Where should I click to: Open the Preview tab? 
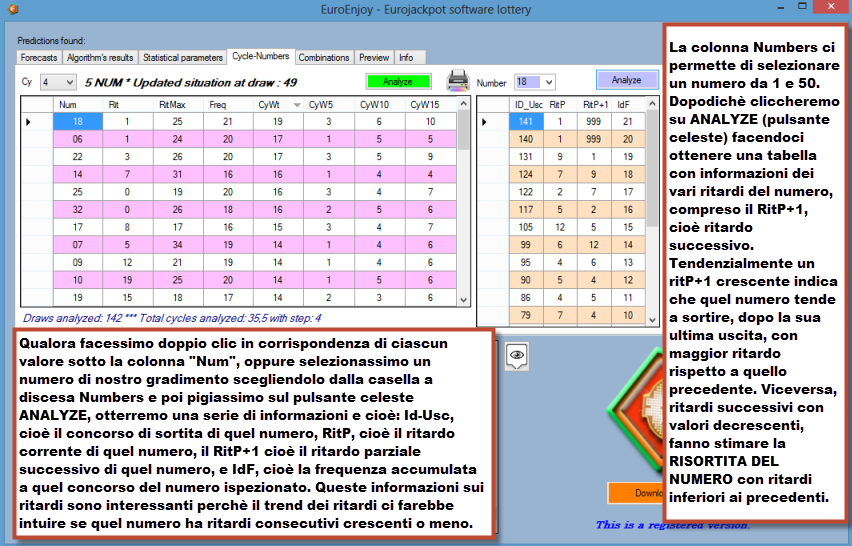point(374,58)
